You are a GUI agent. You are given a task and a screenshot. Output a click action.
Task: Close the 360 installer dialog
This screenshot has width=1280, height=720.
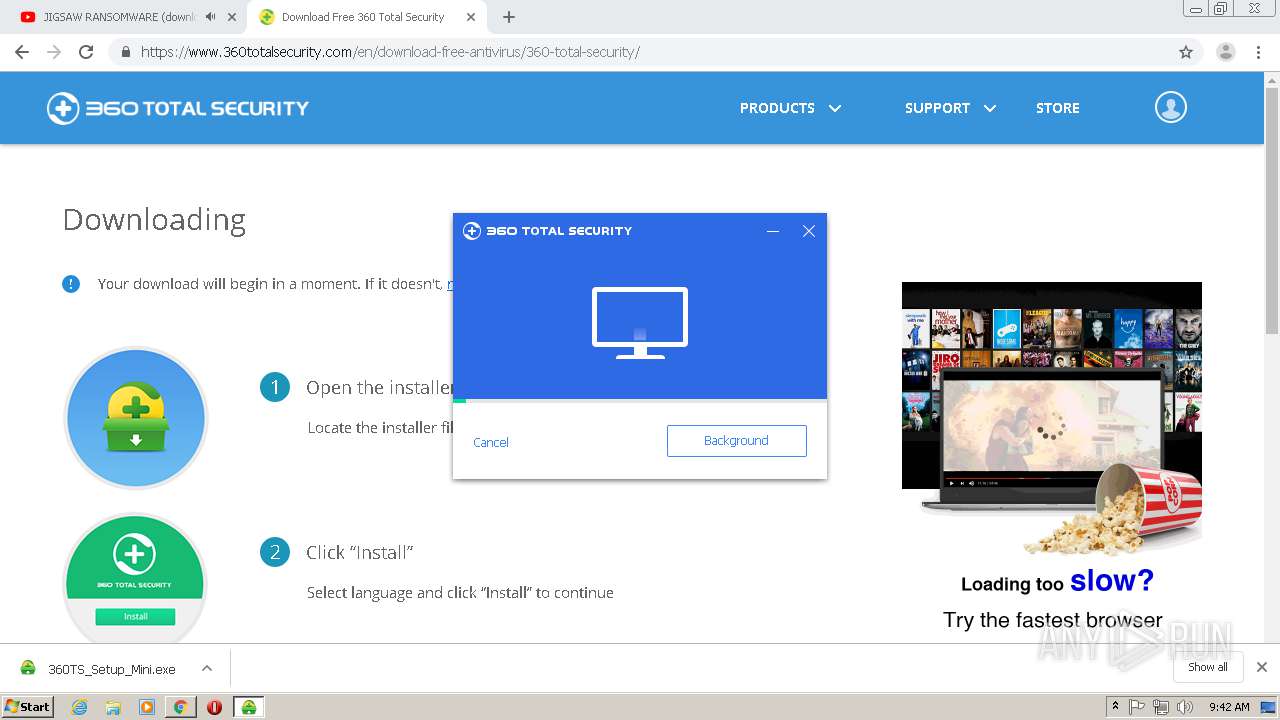(x=809, y=231)
